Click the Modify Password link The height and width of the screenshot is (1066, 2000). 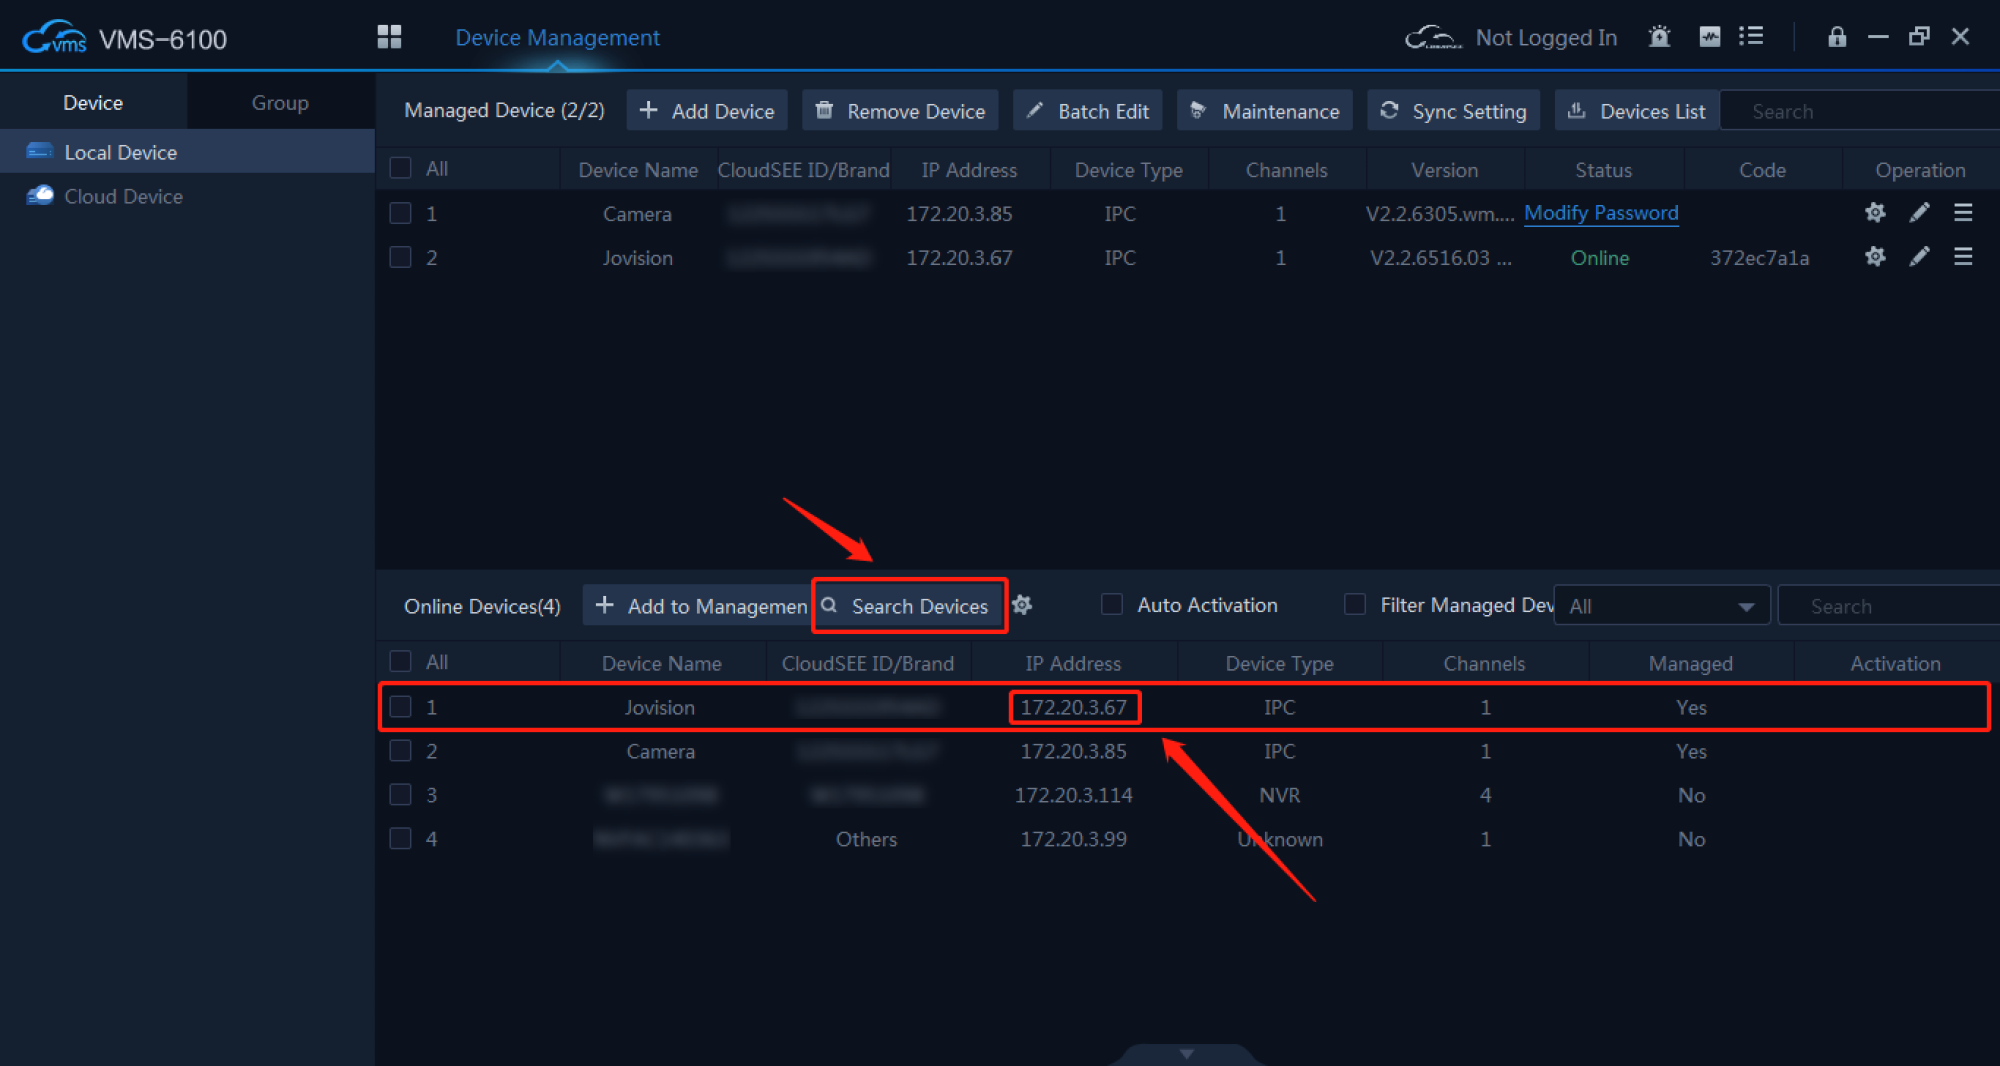1600,213
